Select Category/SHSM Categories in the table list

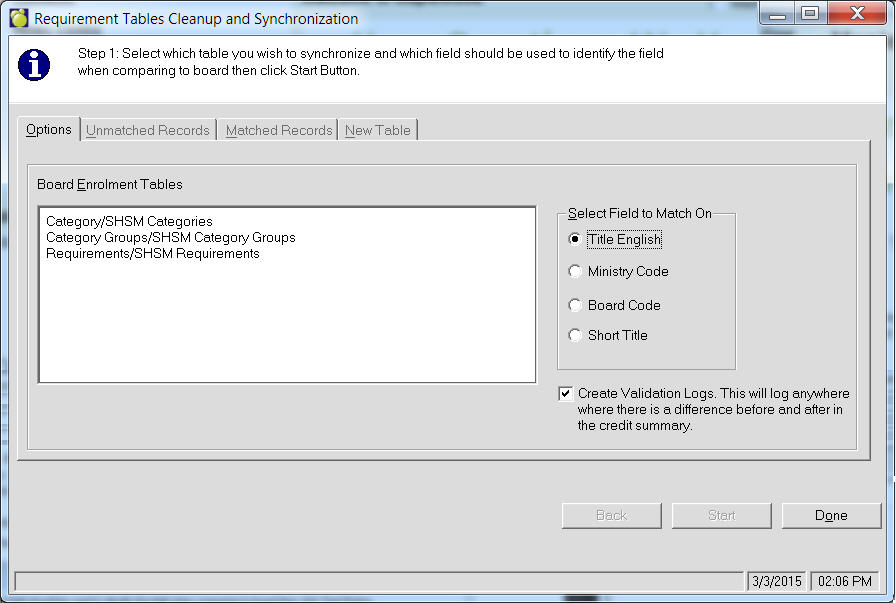pos(129,221)
